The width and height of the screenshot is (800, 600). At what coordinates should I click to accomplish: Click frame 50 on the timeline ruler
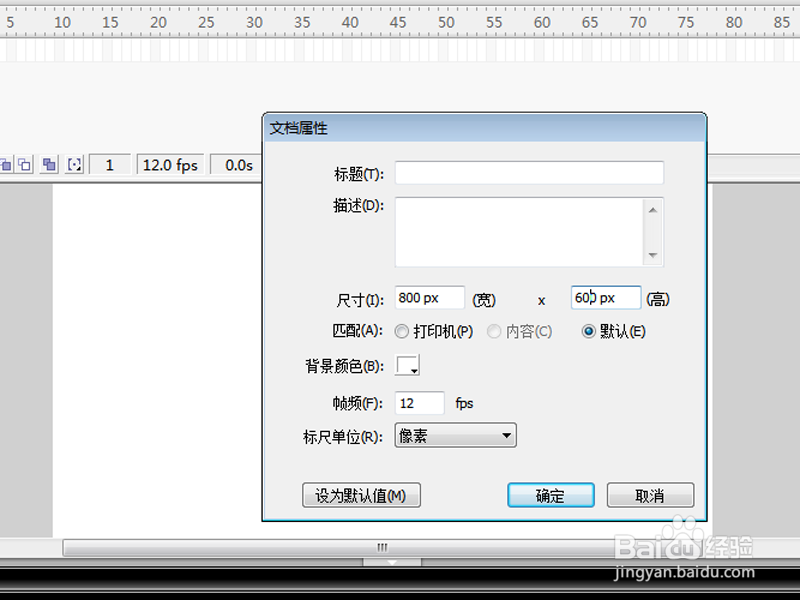(x=446, y=22)
